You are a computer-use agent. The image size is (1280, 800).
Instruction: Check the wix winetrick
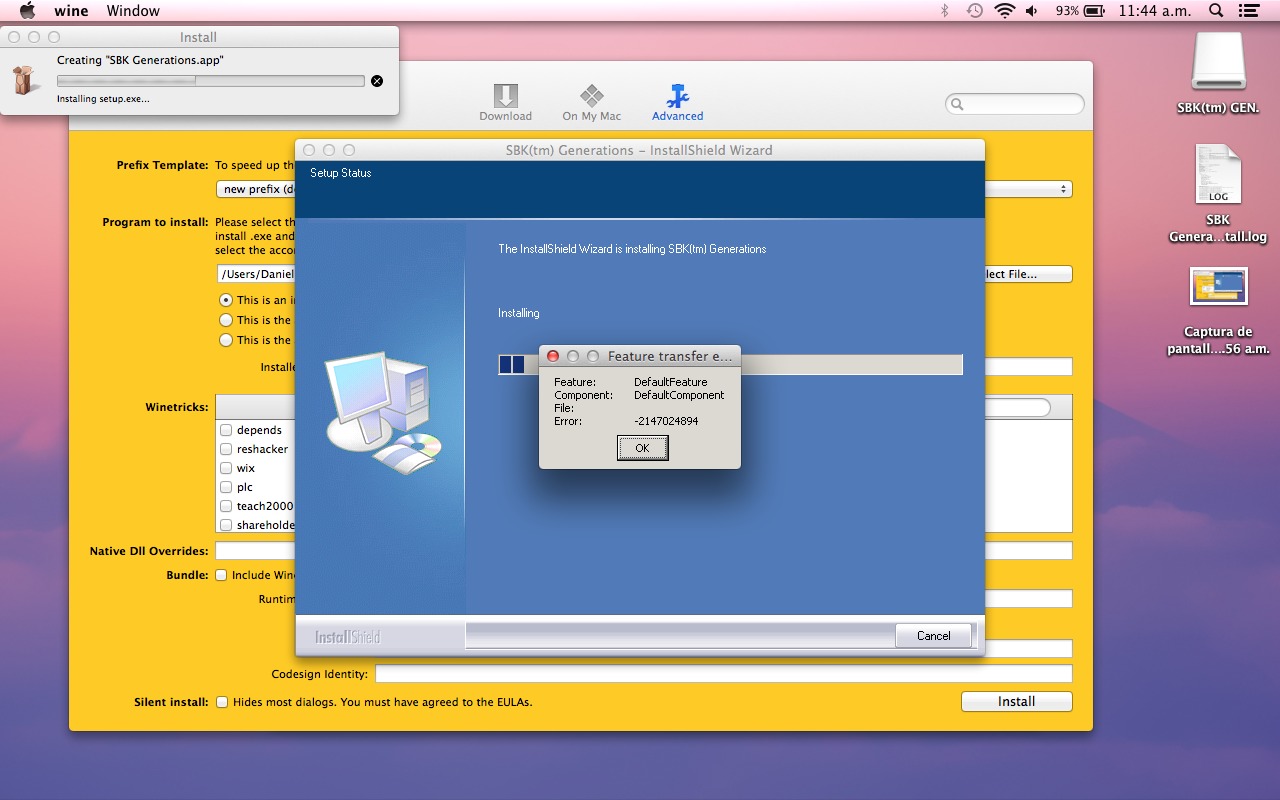click(x=226, y=468)
